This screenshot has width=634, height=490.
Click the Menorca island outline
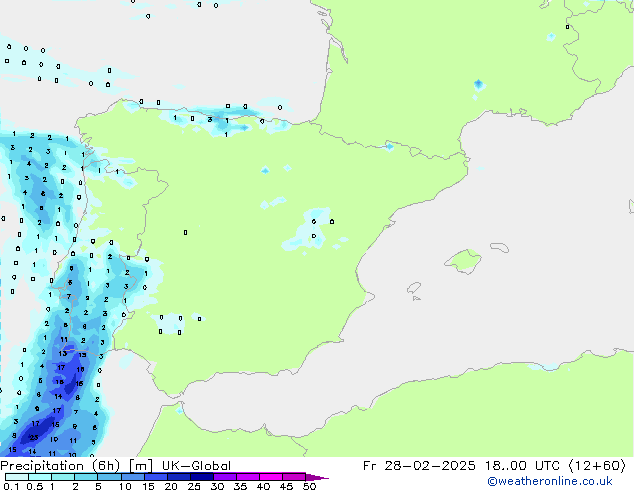[499, 247]
